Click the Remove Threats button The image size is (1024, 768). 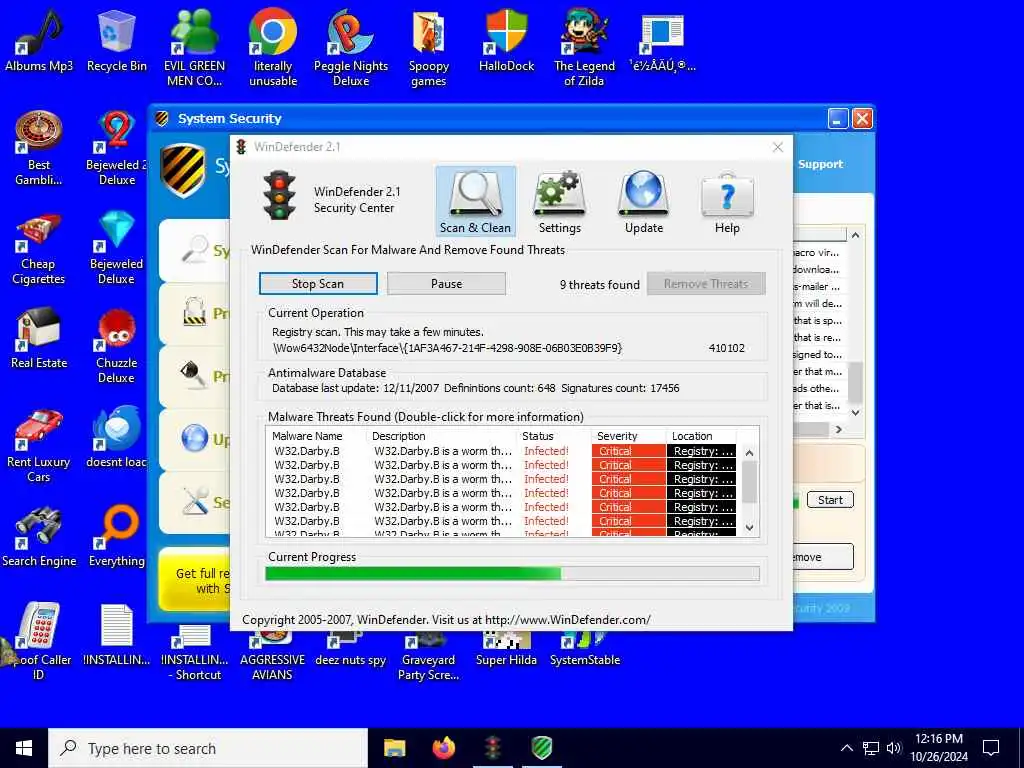[x=706, y=283]
